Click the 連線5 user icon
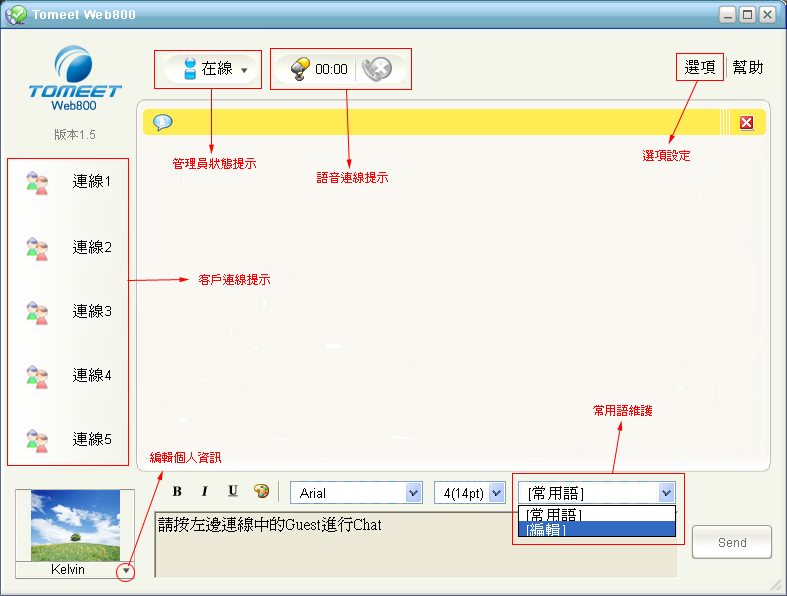 pos(37,440)
